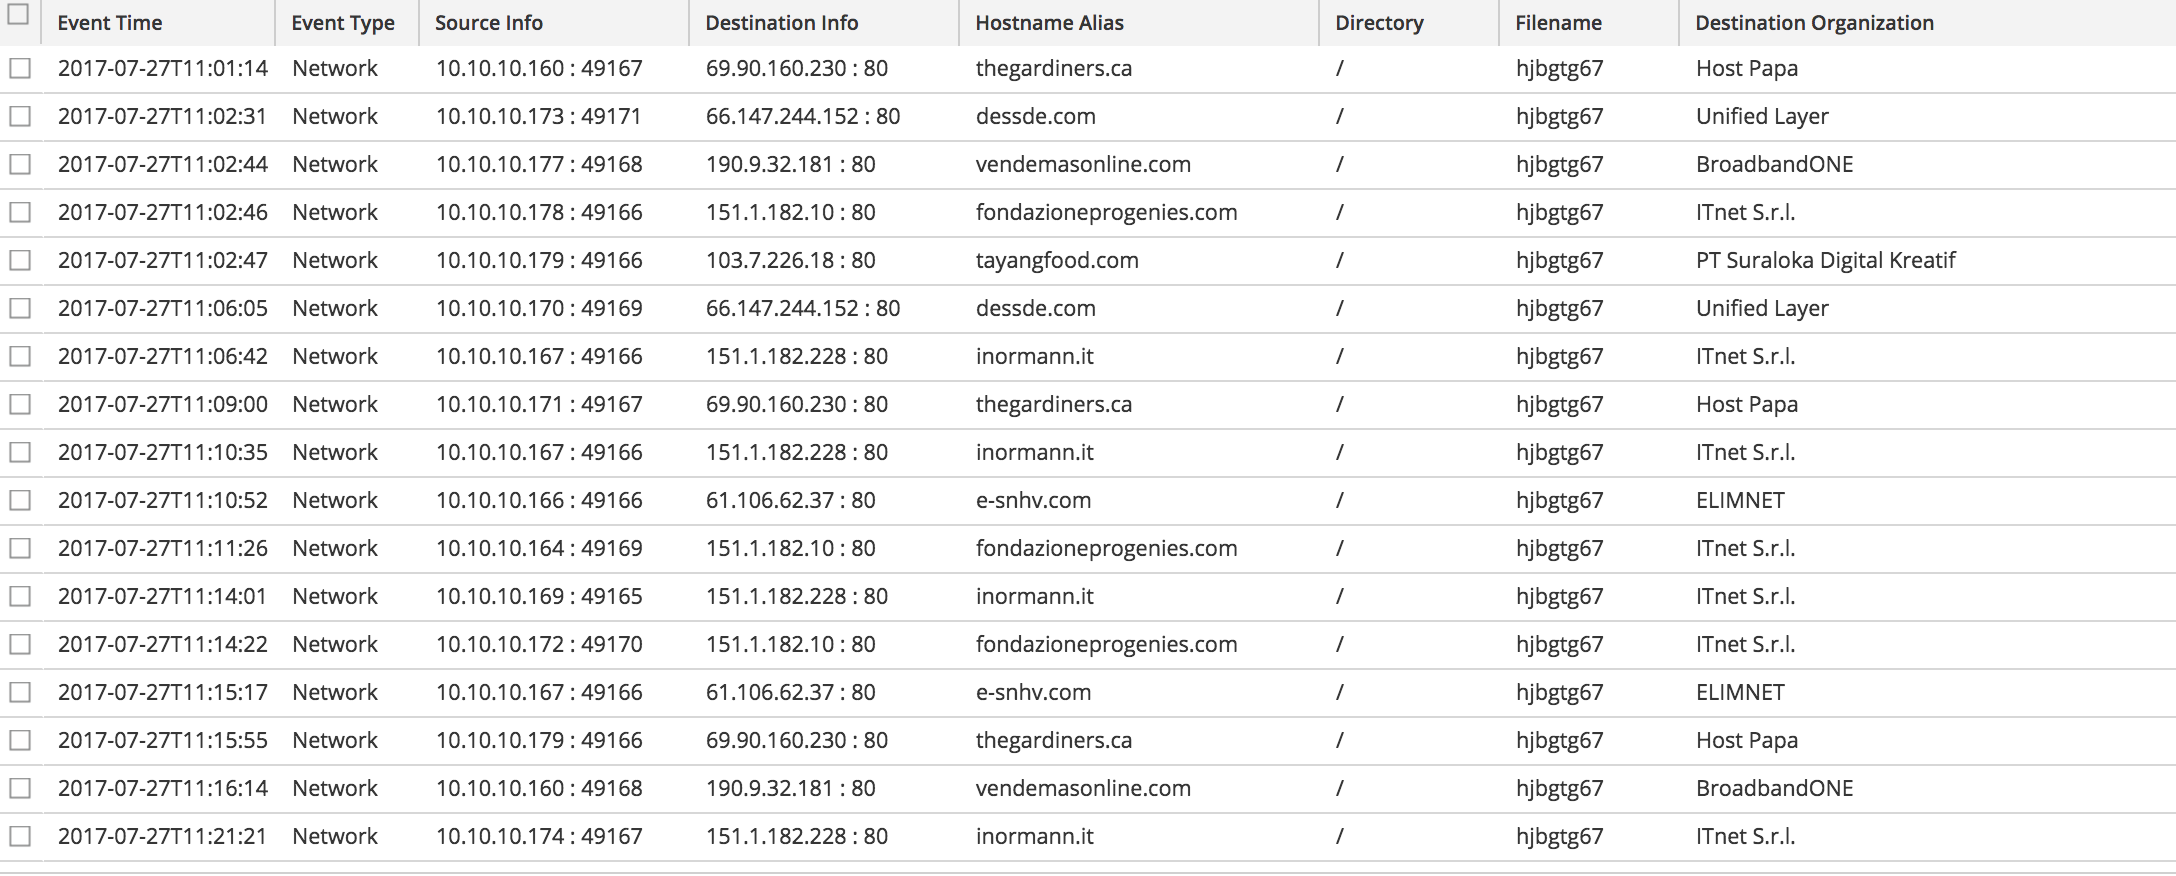Select checkbox for 2017-07-27T11:02:47 event

point(20,261)
